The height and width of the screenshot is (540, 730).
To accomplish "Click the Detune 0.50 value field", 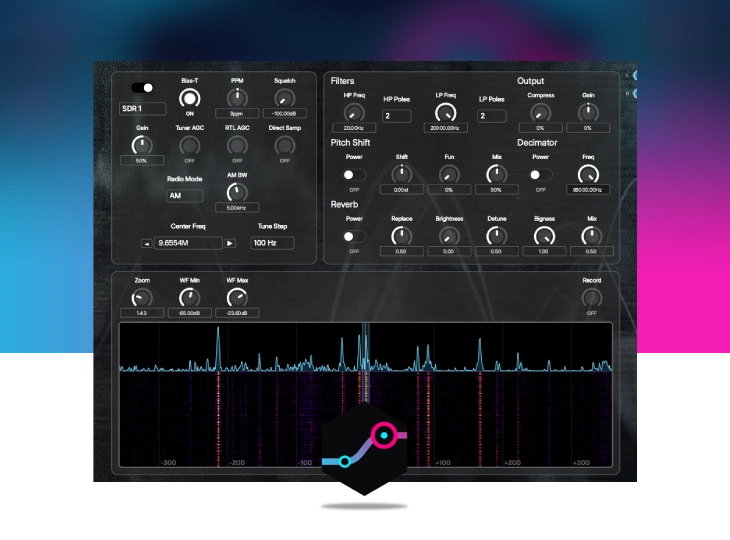I will coord(496,251).
